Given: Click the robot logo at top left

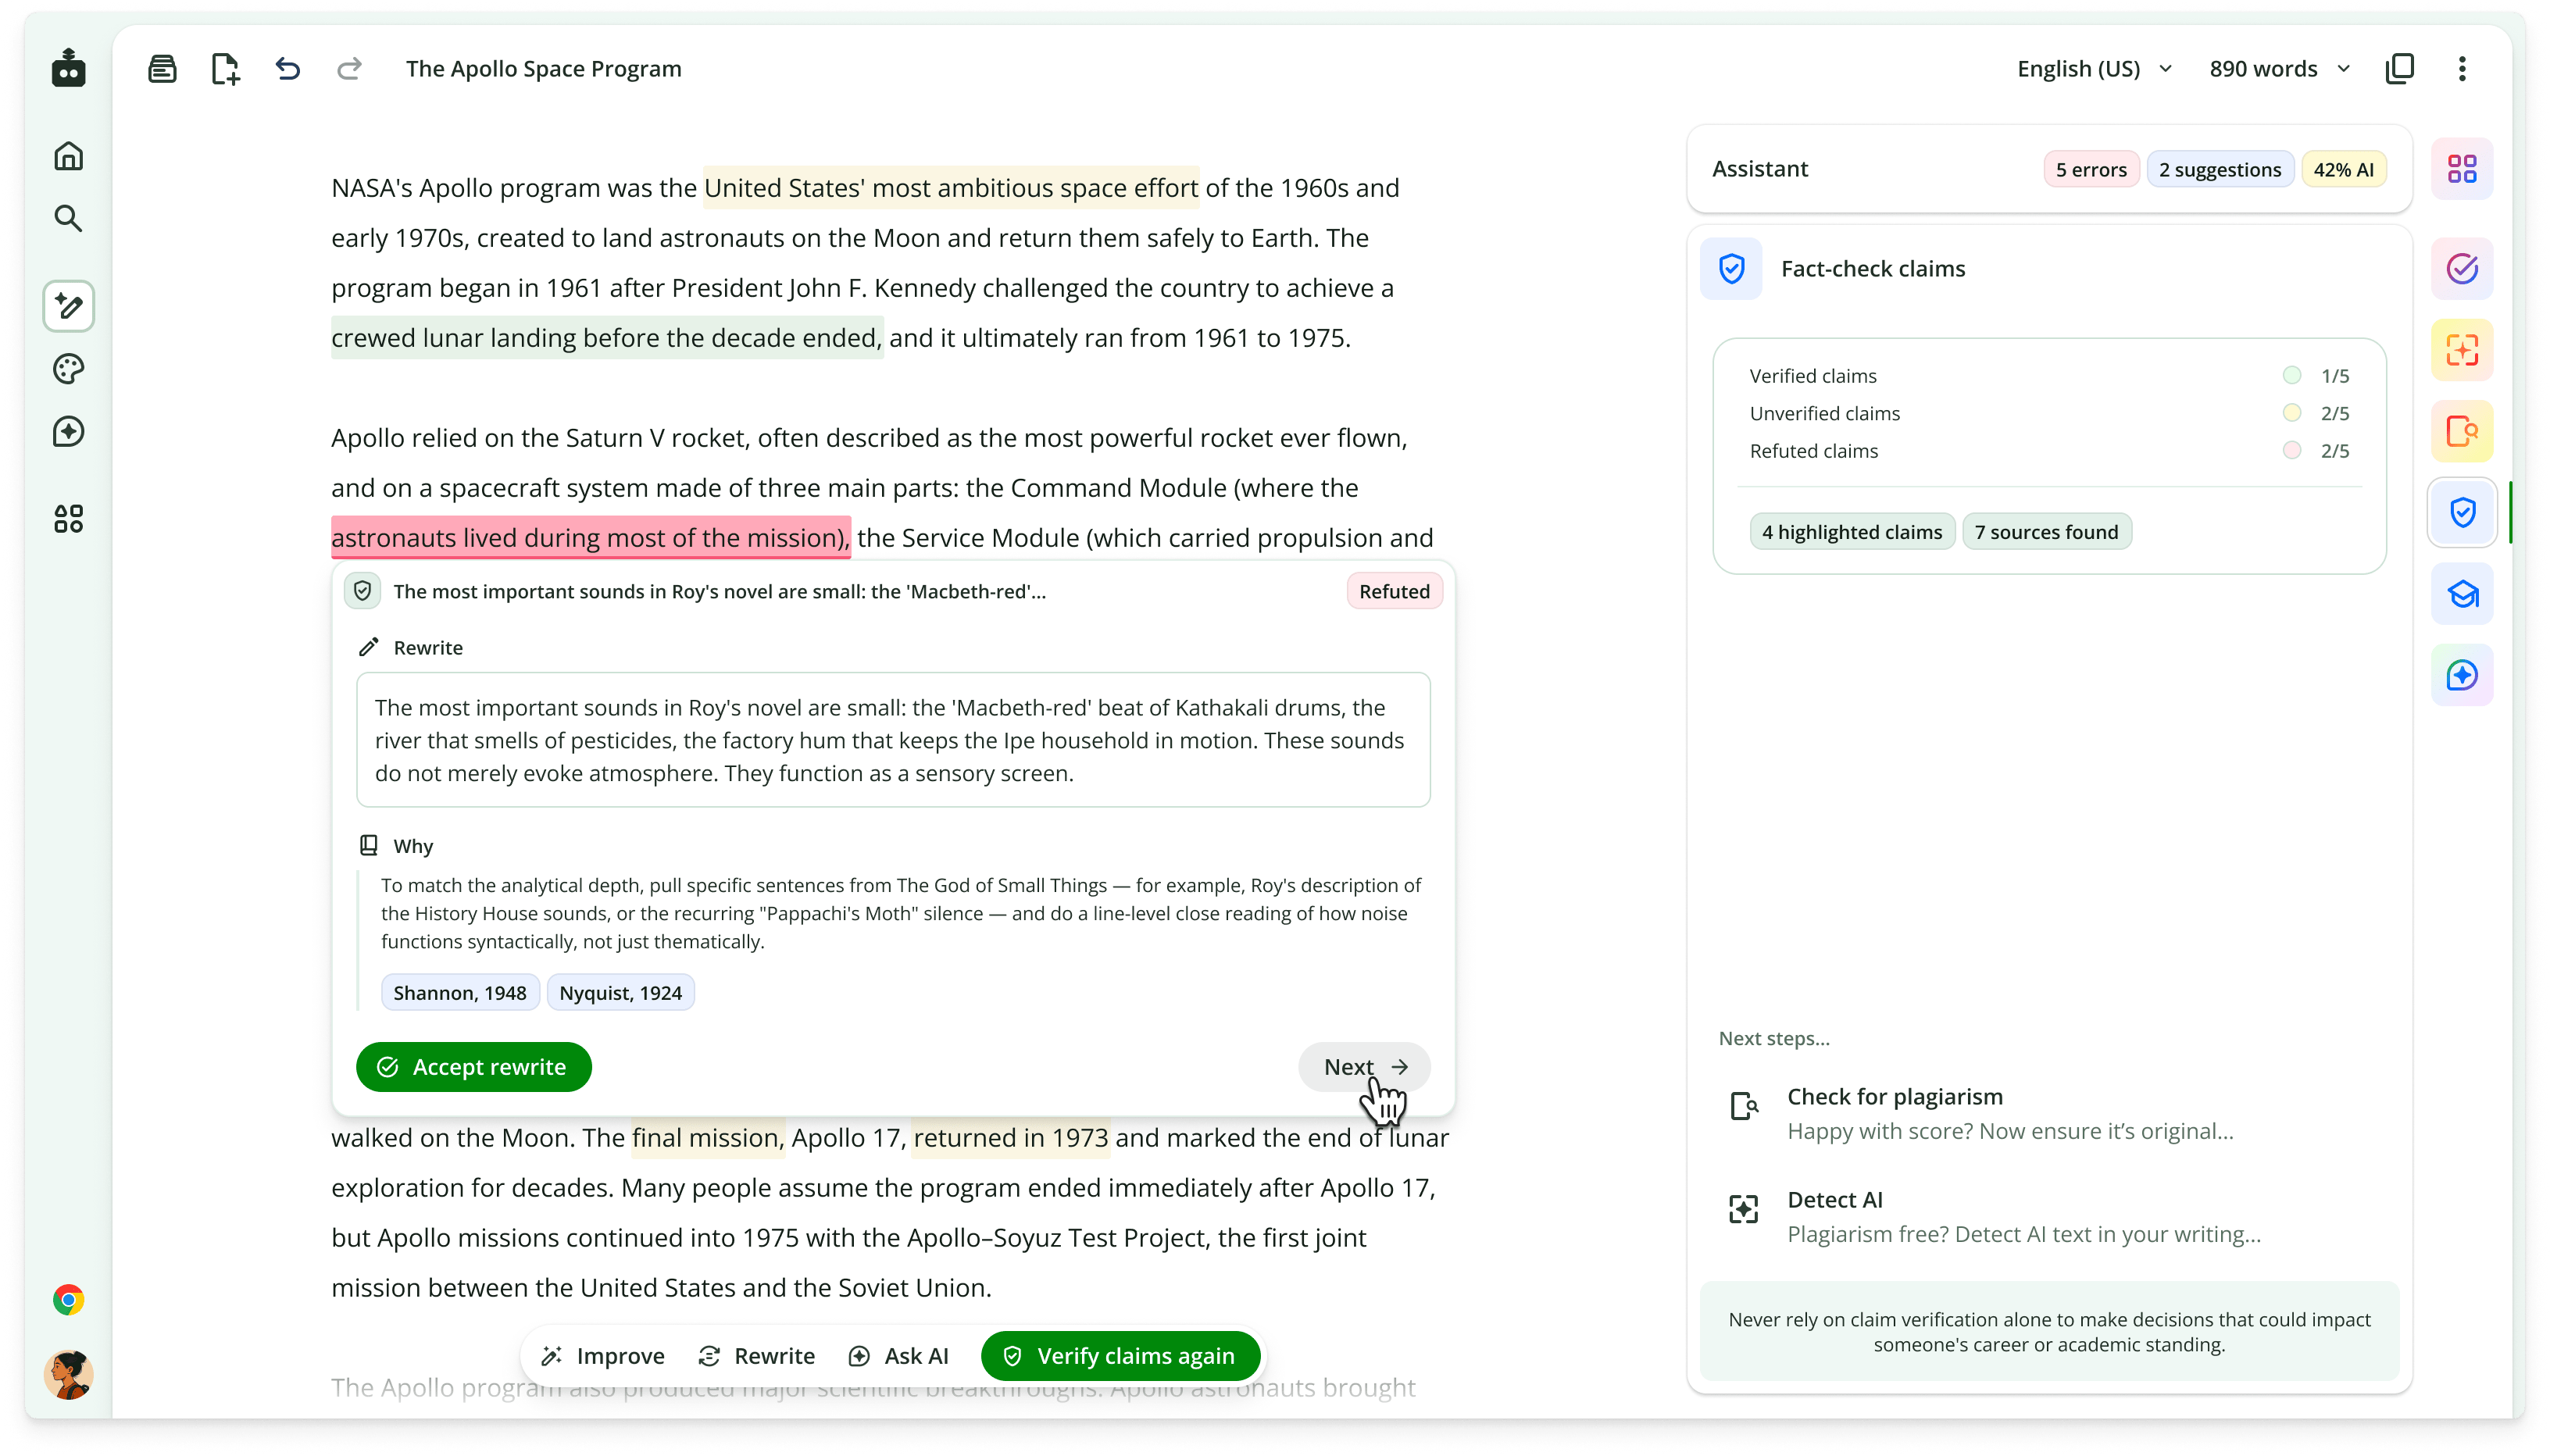Looking at the screenshot, I should 68,68.
